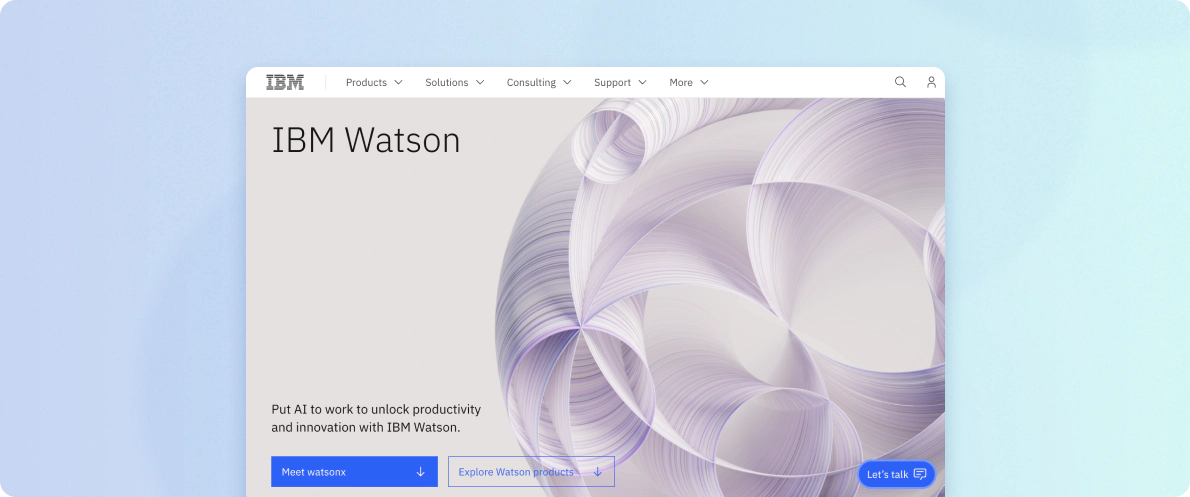Screen dimensions: 1190x497
Task: Expand chevron next to Products
Action: 398,83
